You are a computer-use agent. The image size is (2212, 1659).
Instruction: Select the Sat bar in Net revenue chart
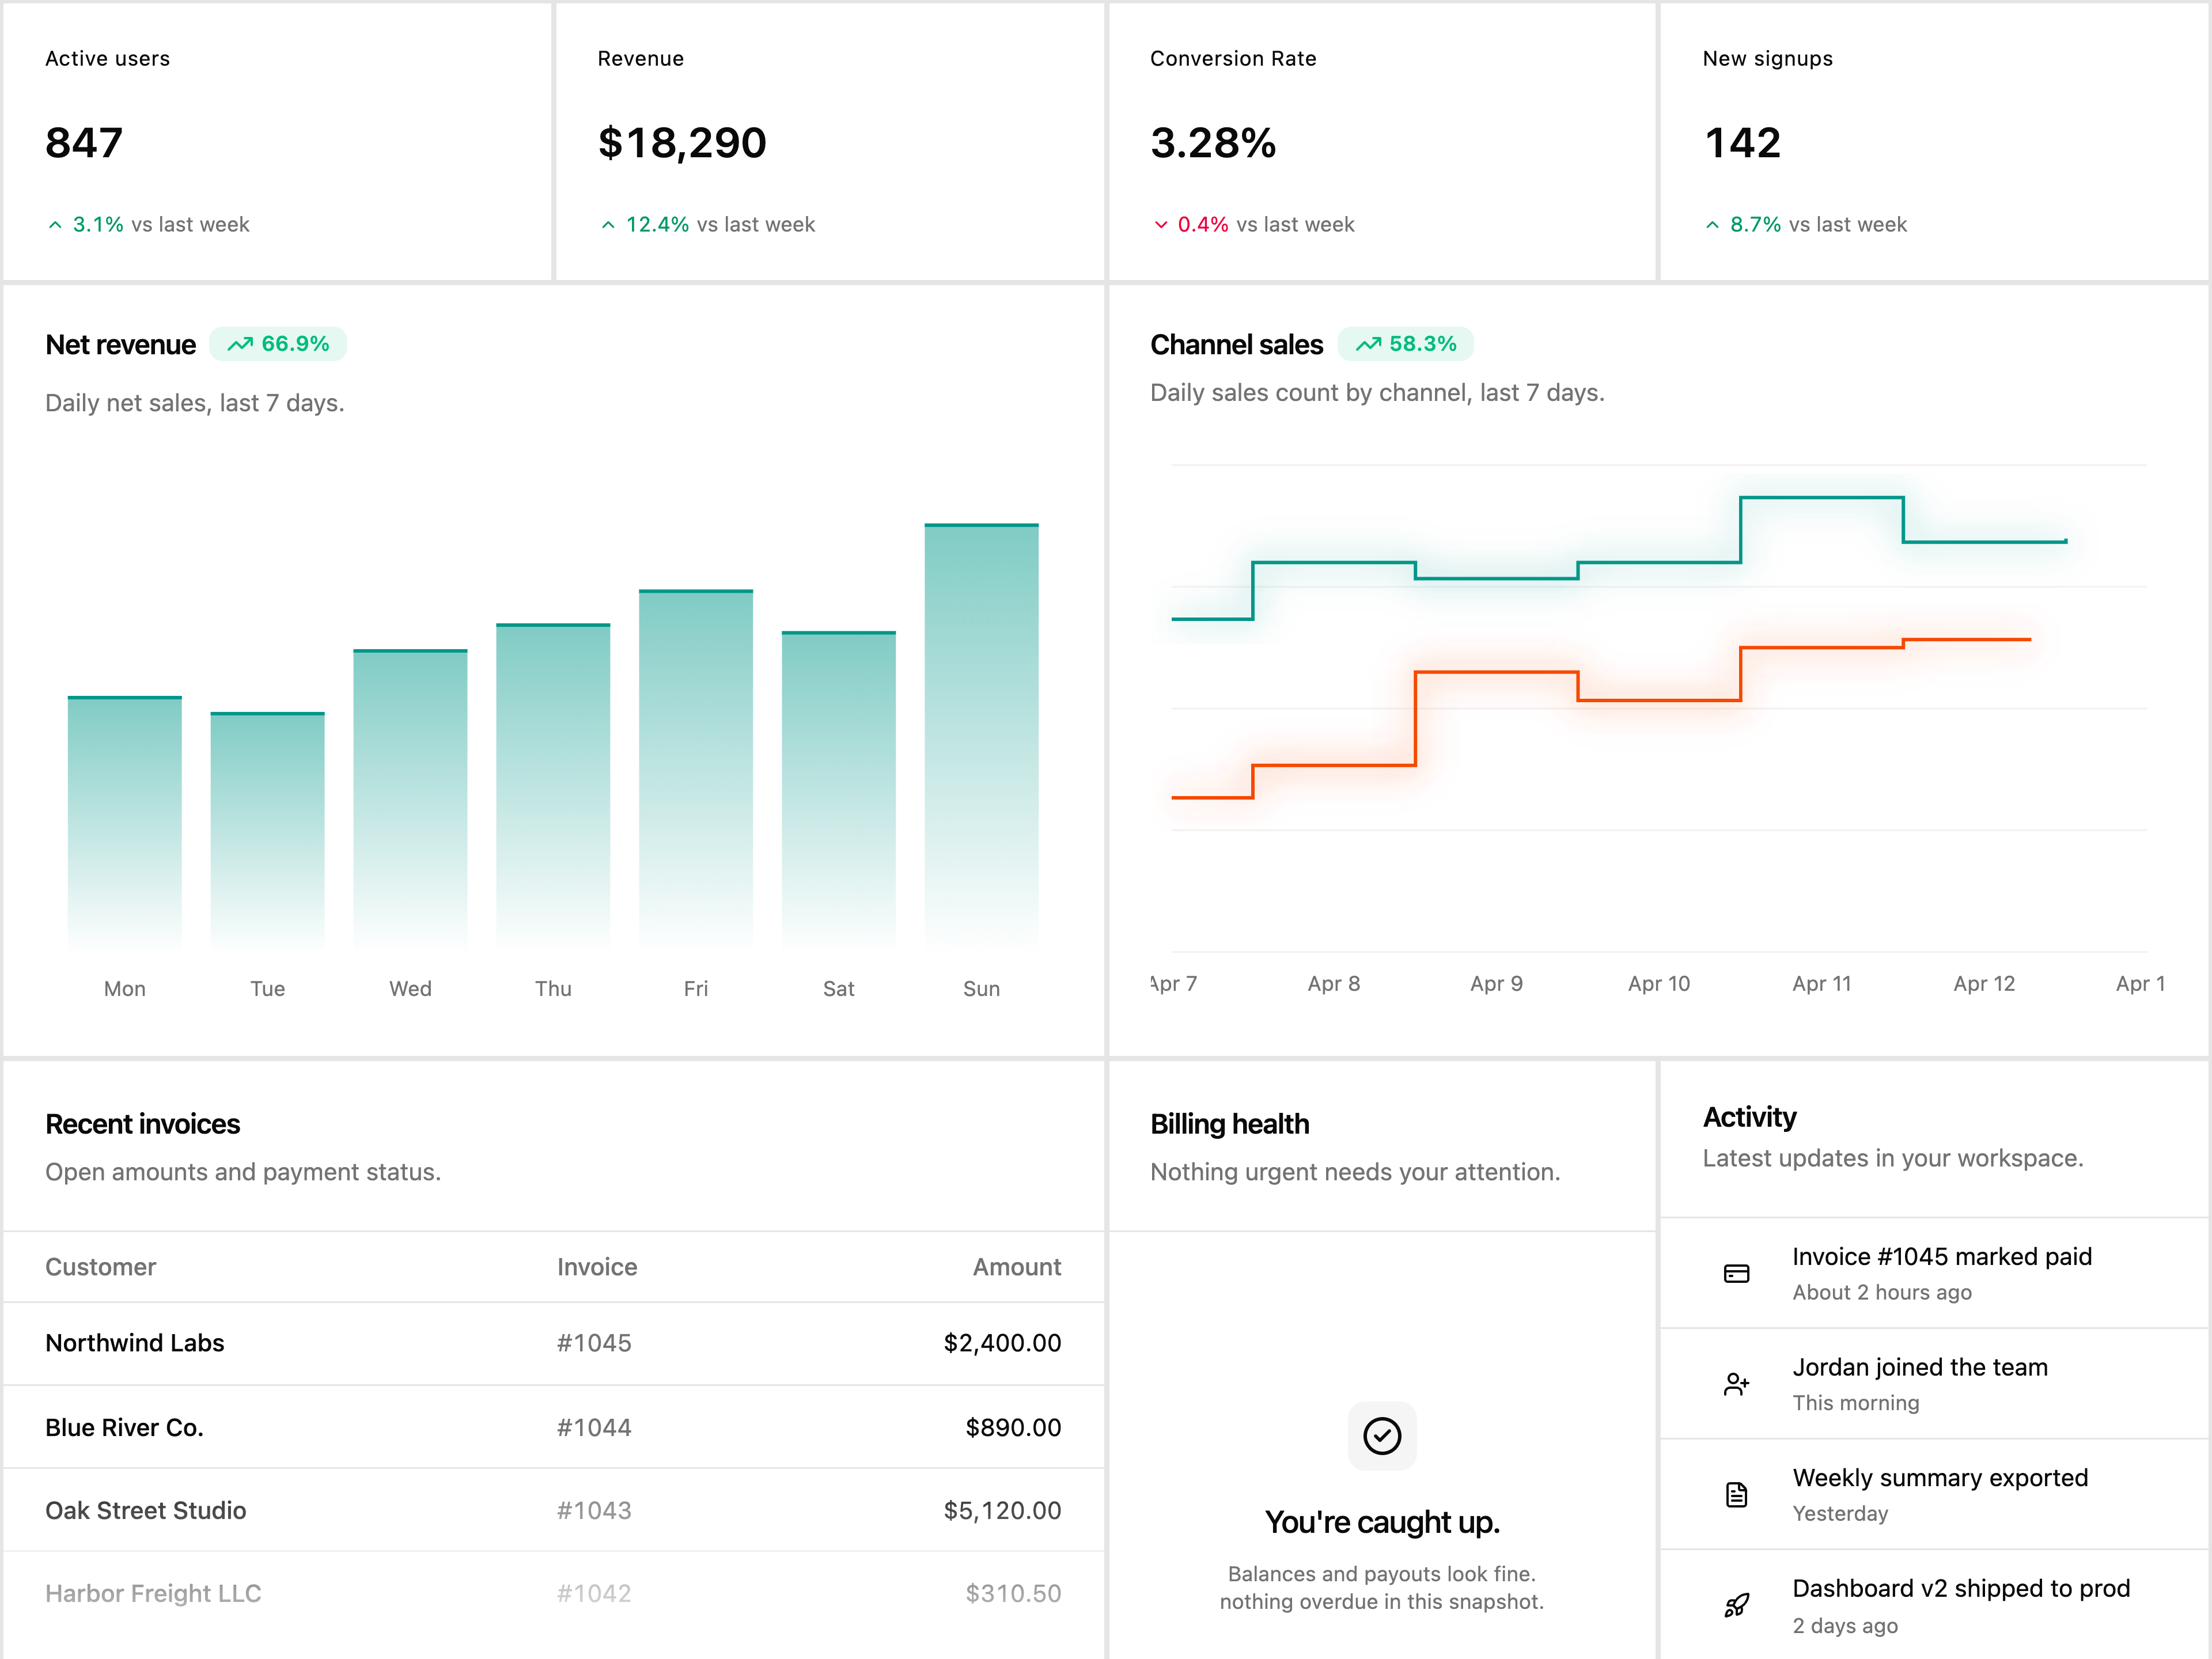pos(839,790)
